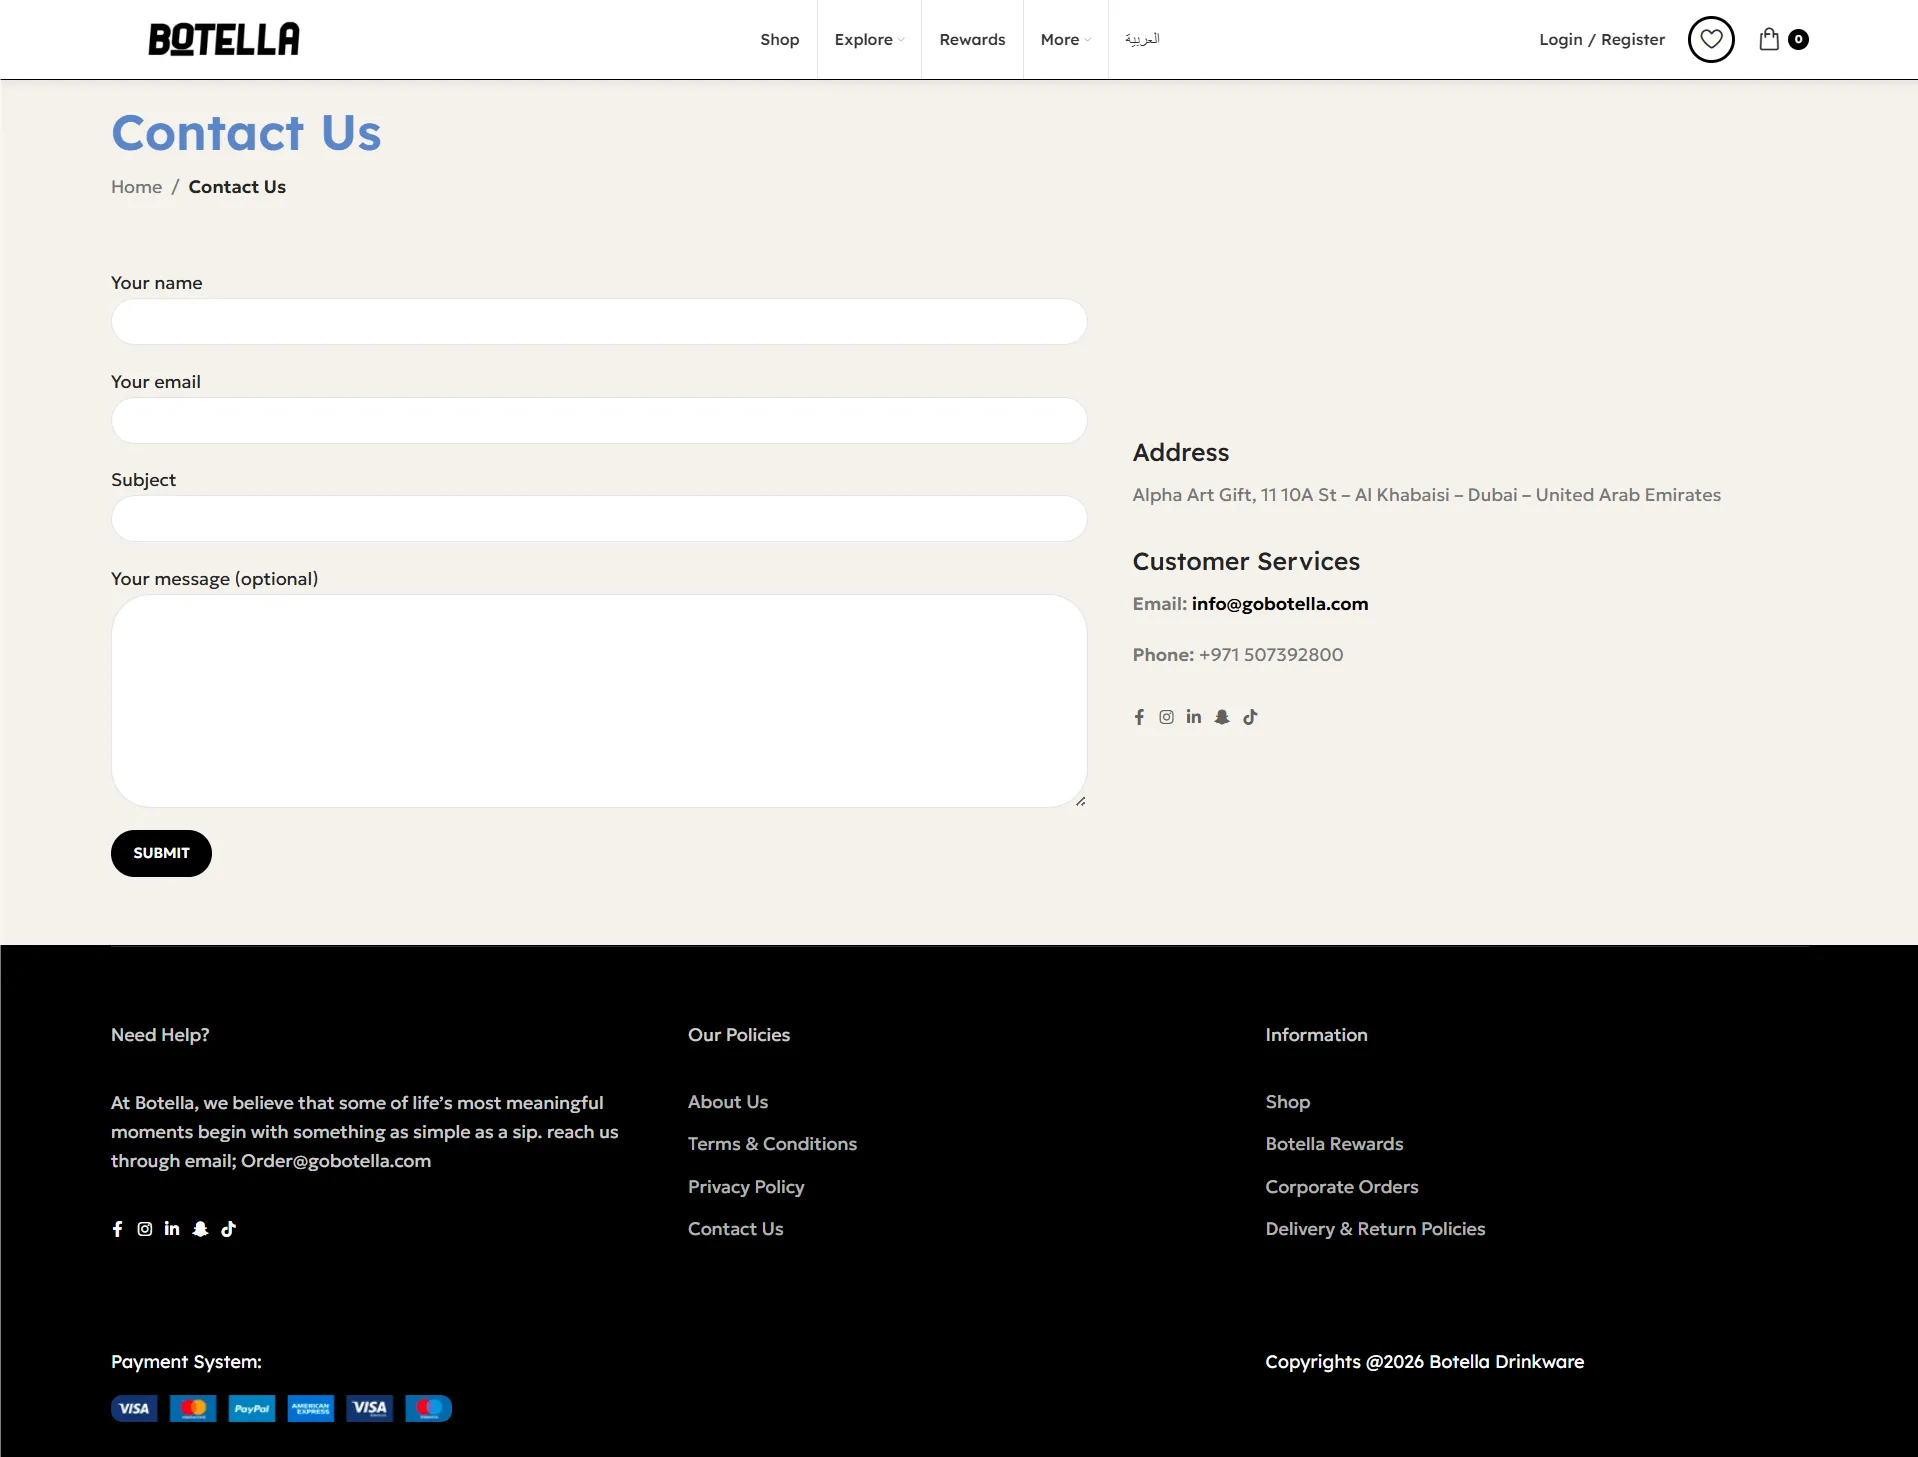Open TikTok icon in the contact info section

click(x=1250, y=717)
